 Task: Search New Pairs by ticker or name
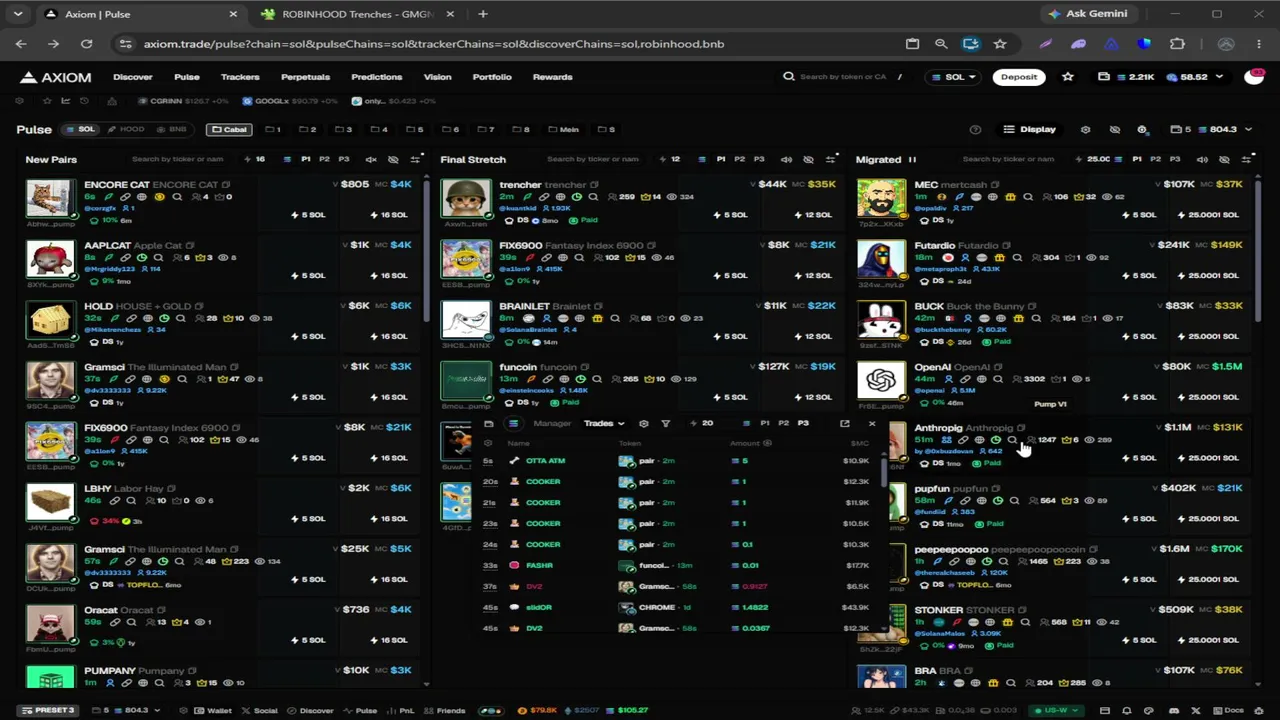[178, 159]
